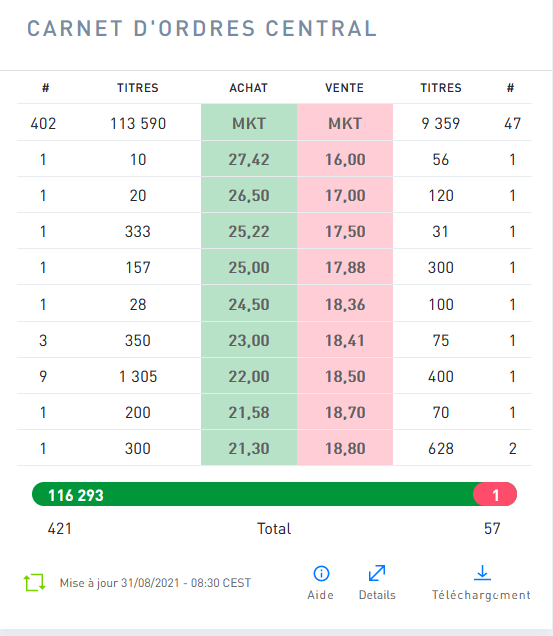Click the 22,00 bid price cell
Image resolution: width=553 pixels, height=636 pixels.
(x=249, y=376)
